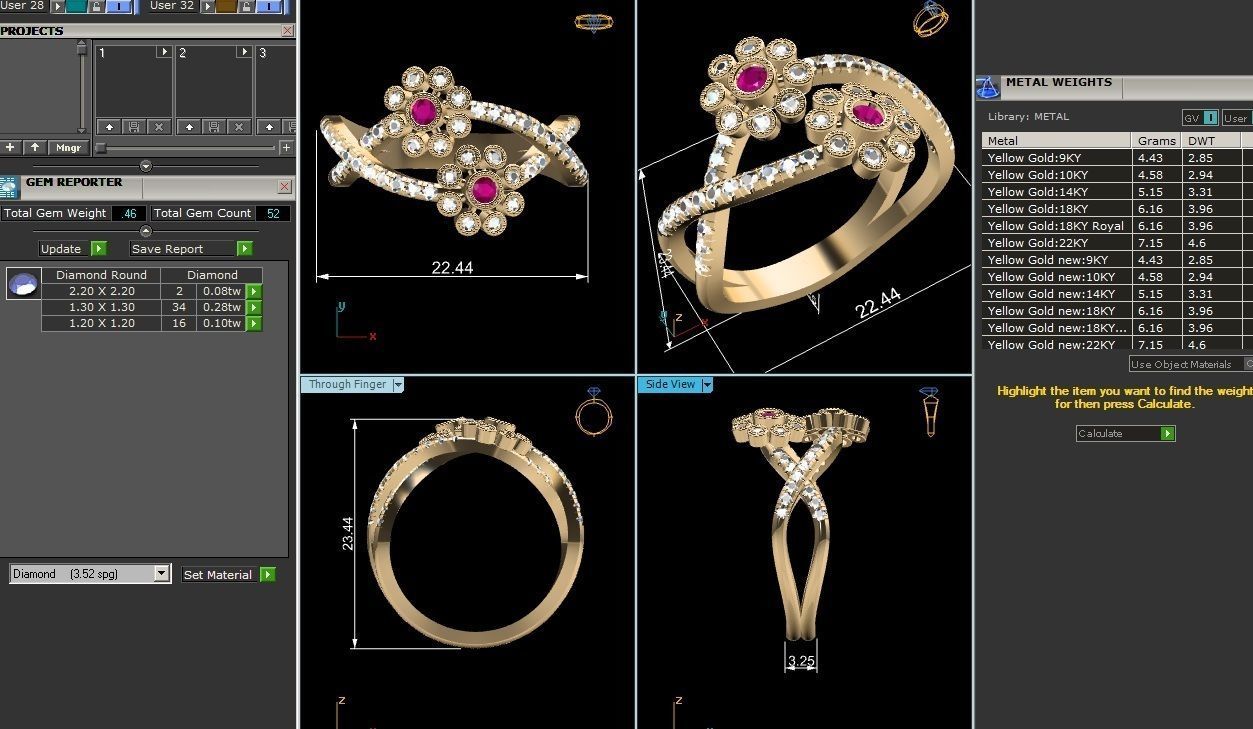Click green arrow on 0.10tw row
Image resolution: width=1253 pixels, height=729 pixels.
pyautogui.click(x=254, y=324)
